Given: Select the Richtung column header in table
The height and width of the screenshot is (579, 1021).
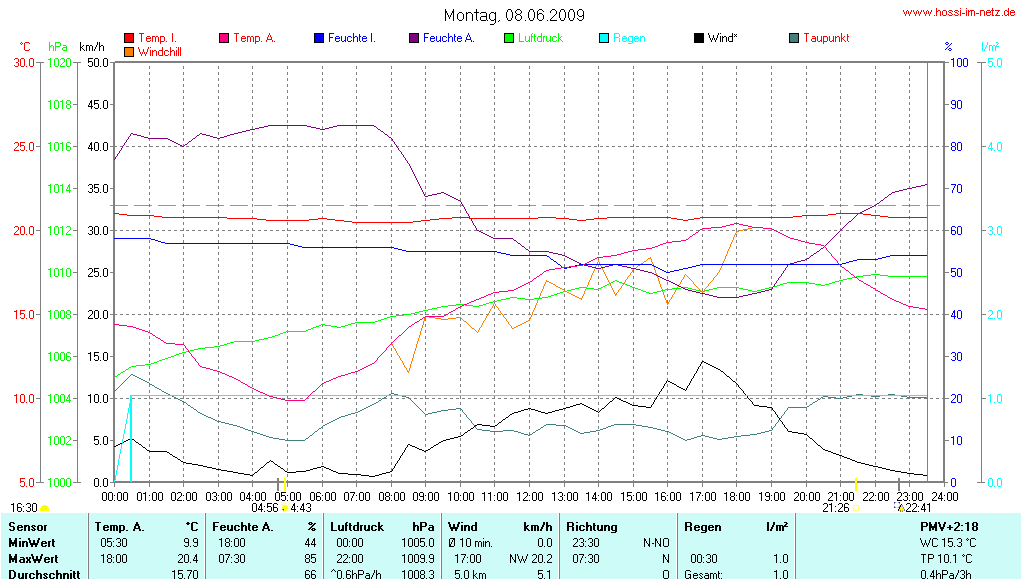Looking at the screenshot, I should [591, 526].
